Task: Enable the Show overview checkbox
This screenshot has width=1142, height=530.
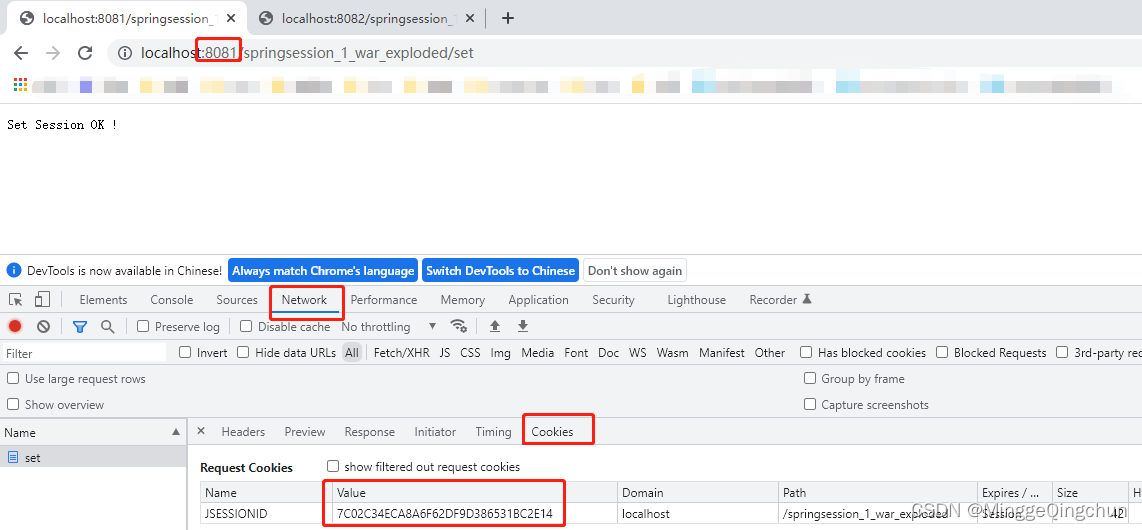Action: click(12, 404)
